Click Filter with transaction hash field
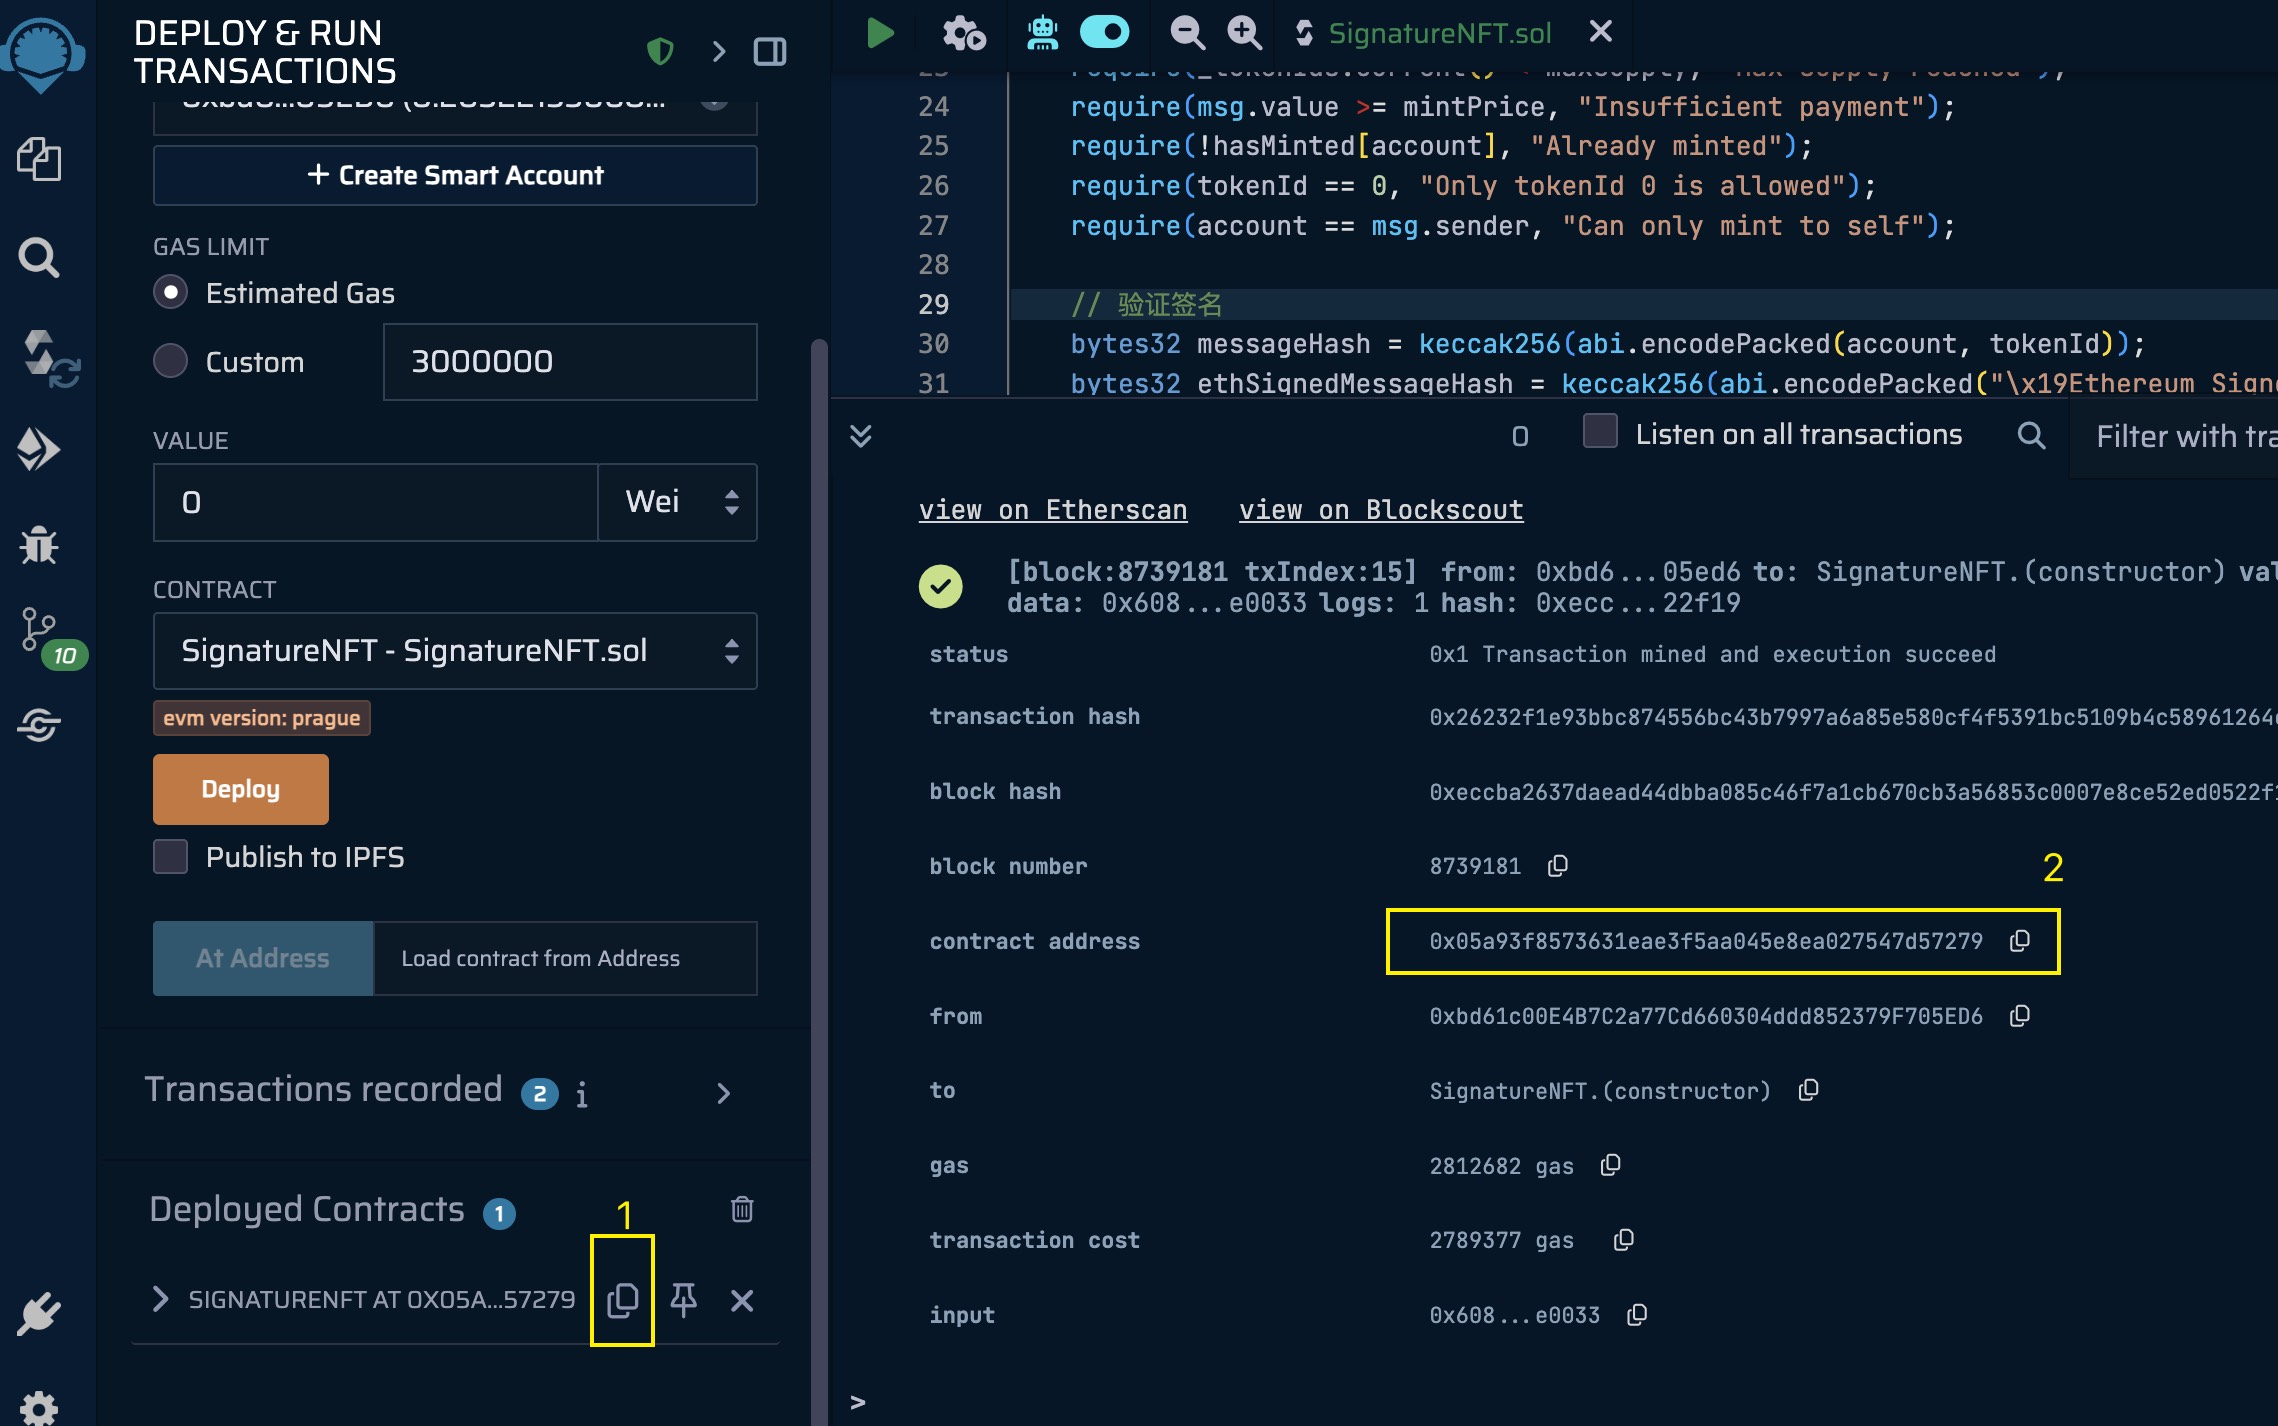 2174,437
